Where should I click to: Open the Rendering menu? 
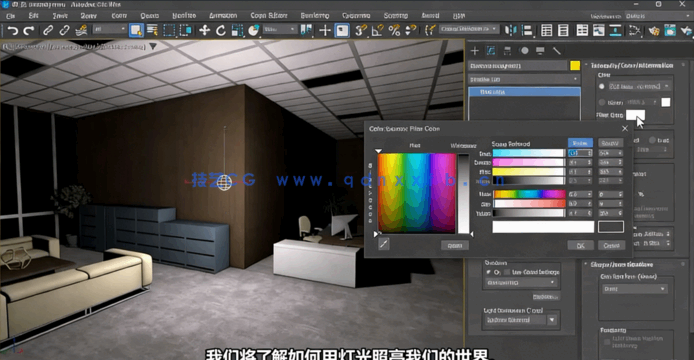[x=315, y=15]
